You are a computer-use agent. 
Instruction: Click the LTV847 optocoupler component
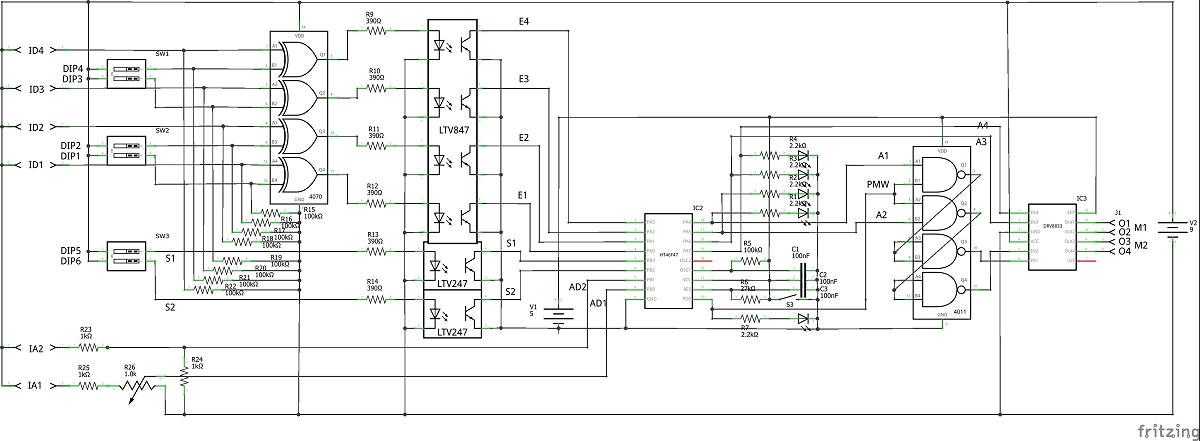(453, 130)
